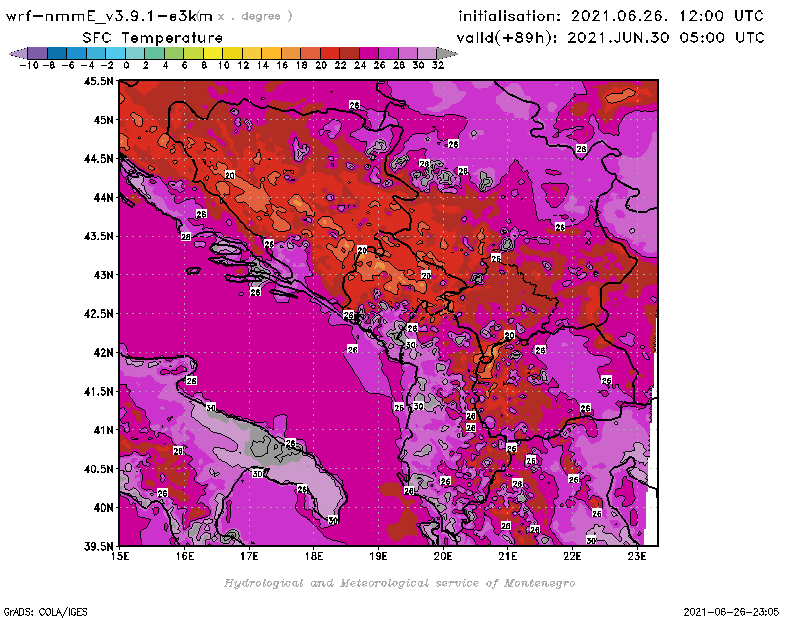This screenshot has height=618, width=800.
Task: Click the 'valid(+89h): 2021.JUN.30 05:00 UTC' text
Action: coord(610,38)
